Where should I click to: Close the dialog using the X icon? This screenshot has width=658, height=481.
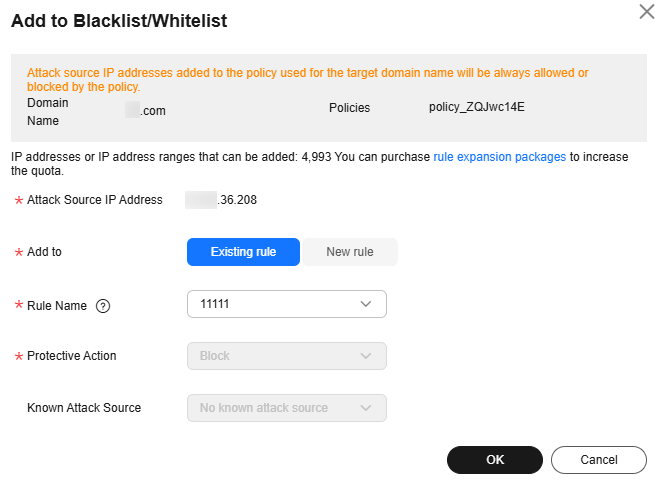(647, 11)
